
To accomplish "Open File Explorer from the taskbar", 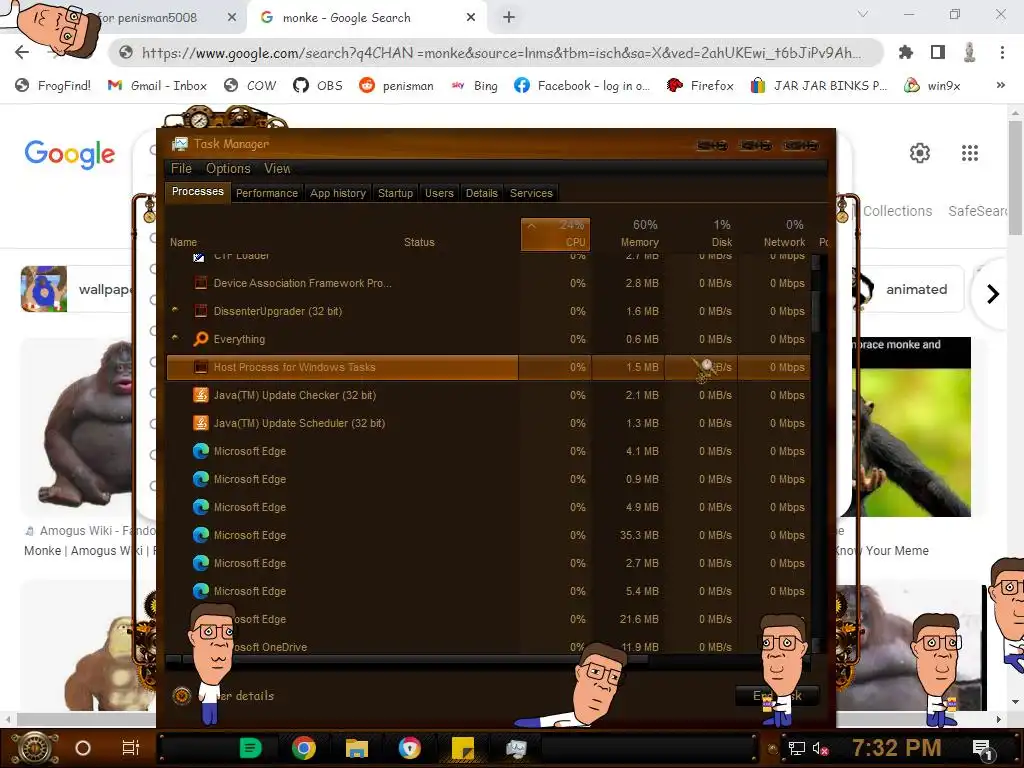I will (x=357, y=748).
